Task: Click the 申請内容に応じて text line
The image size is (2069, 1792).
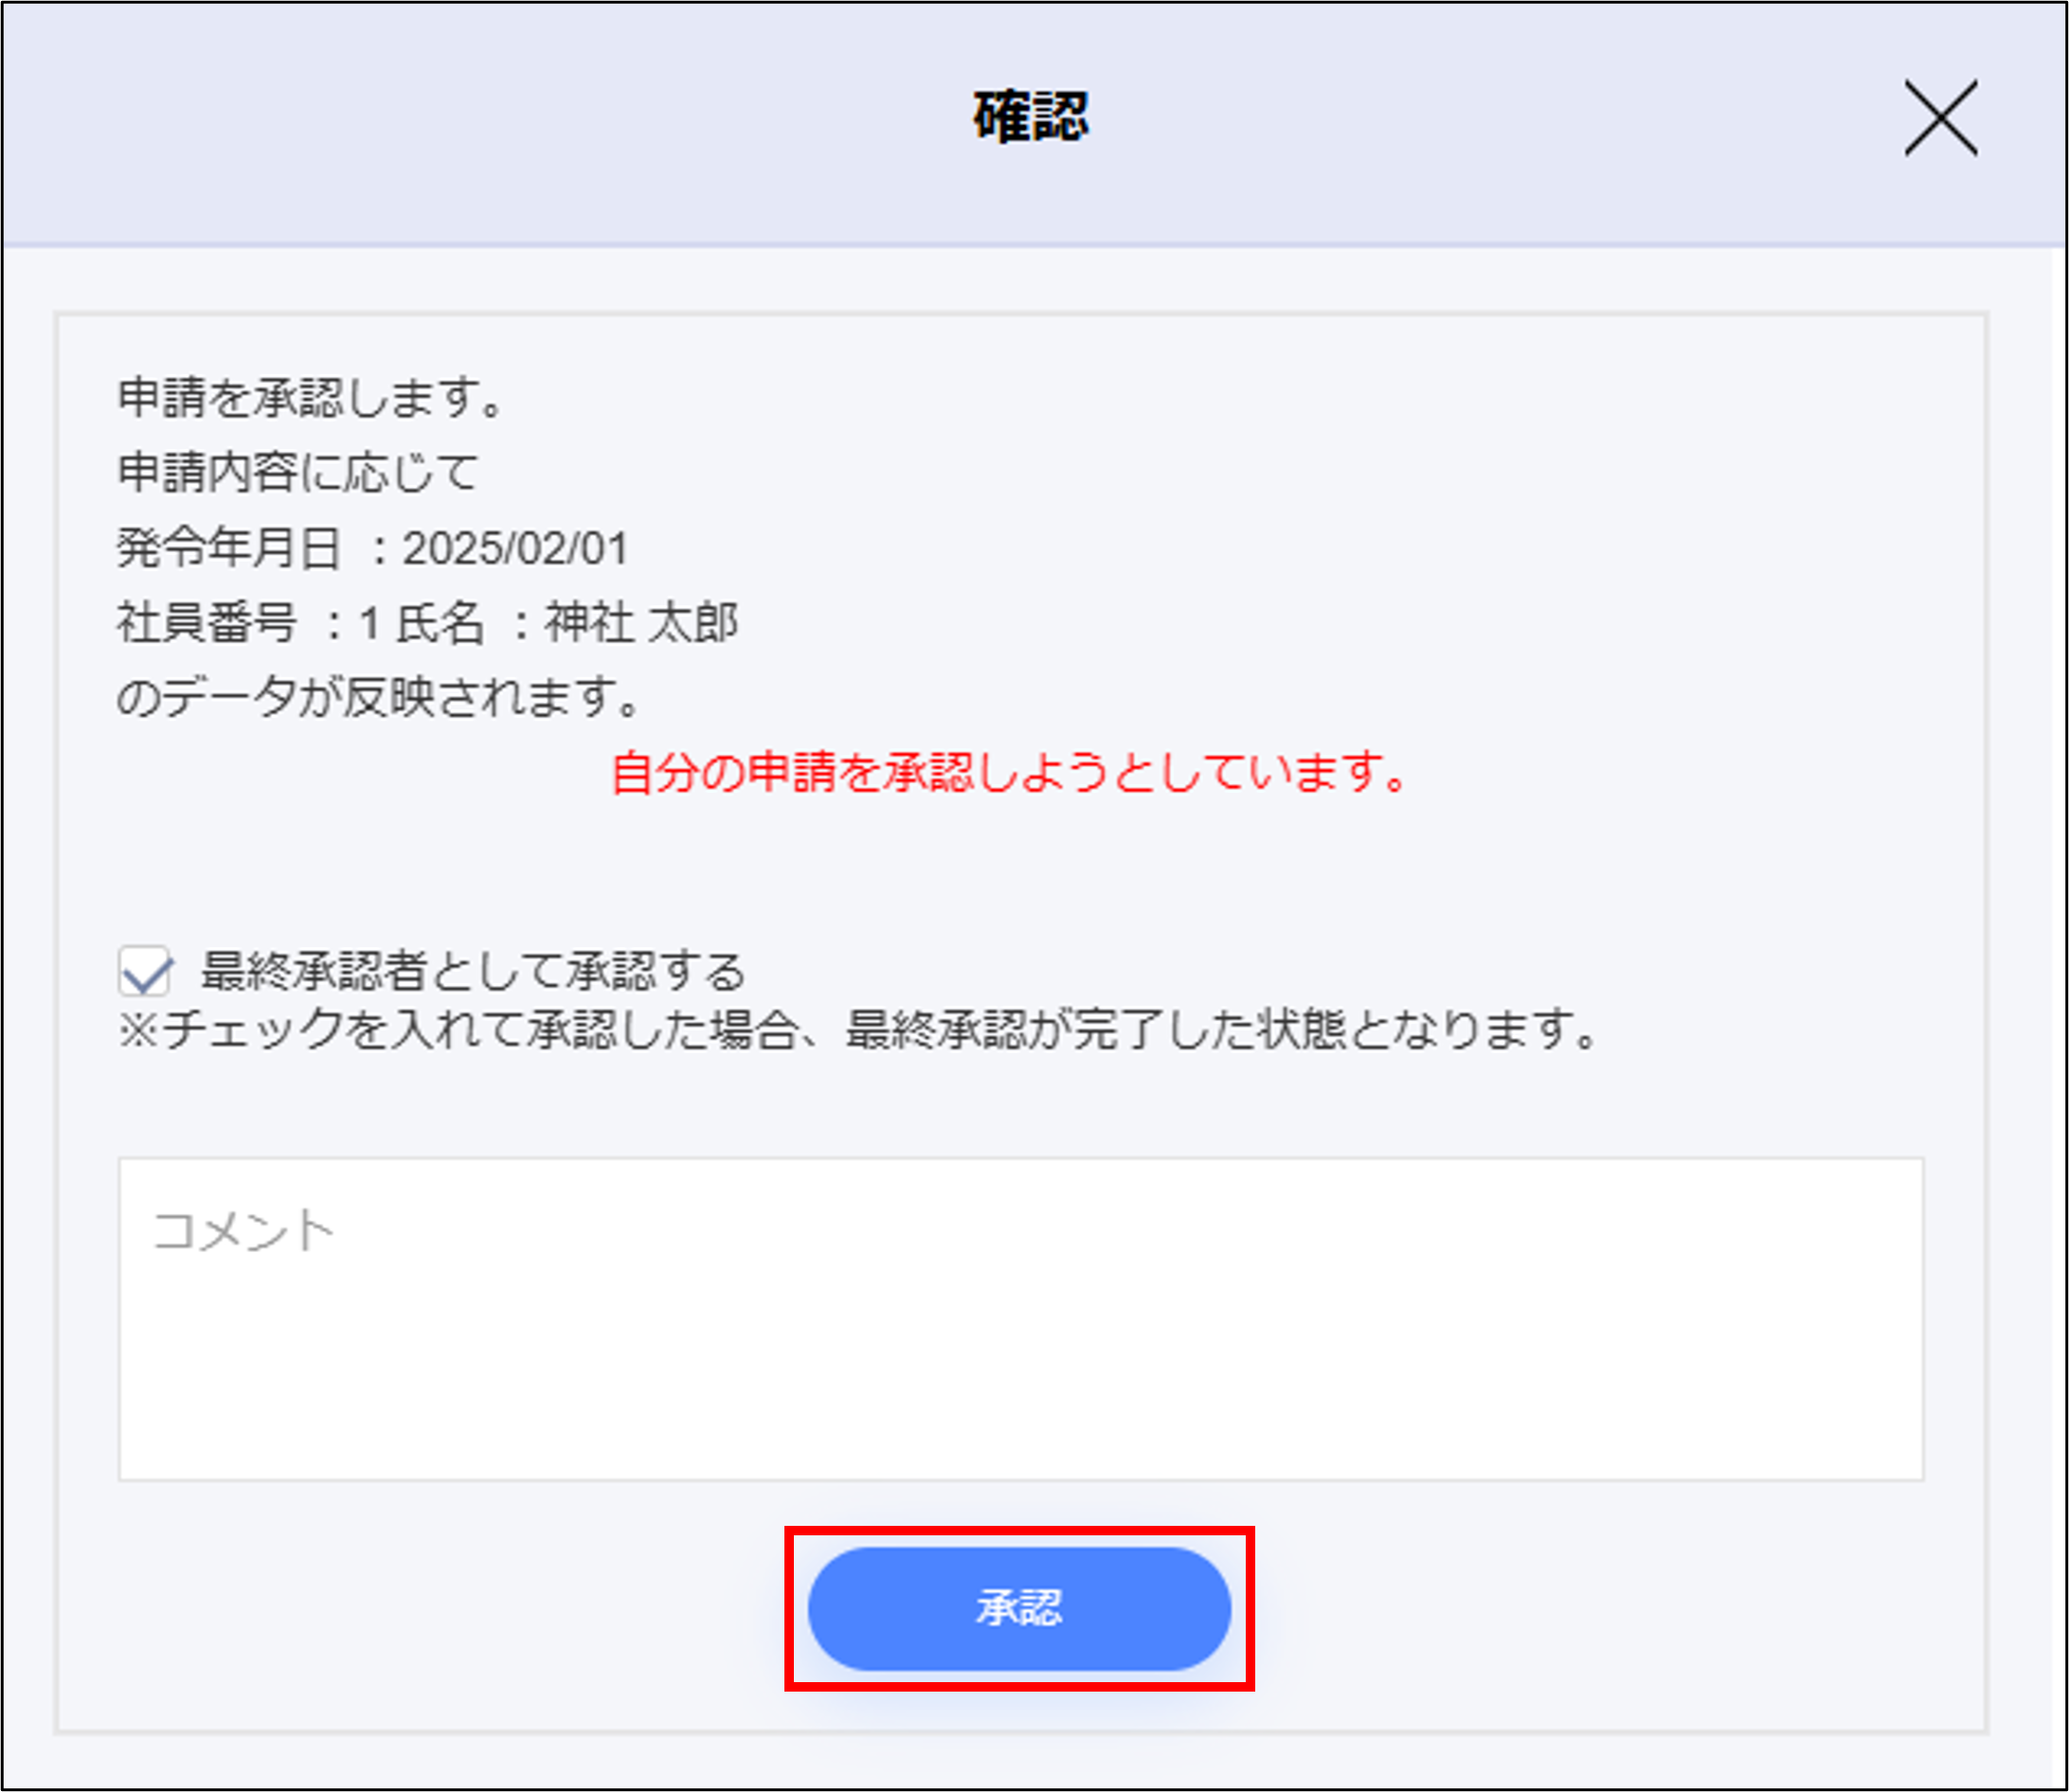Action: click(x=298, y=472)
